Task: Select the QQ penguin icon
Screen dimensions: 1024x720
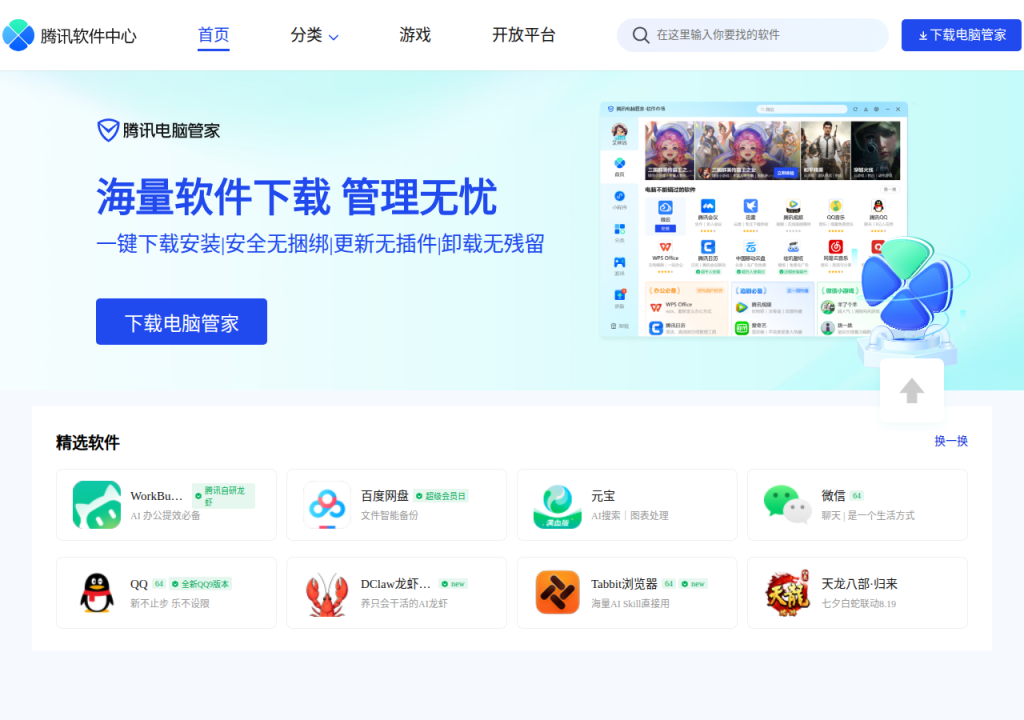Action: pyautogui.click(x=97, y=593)
